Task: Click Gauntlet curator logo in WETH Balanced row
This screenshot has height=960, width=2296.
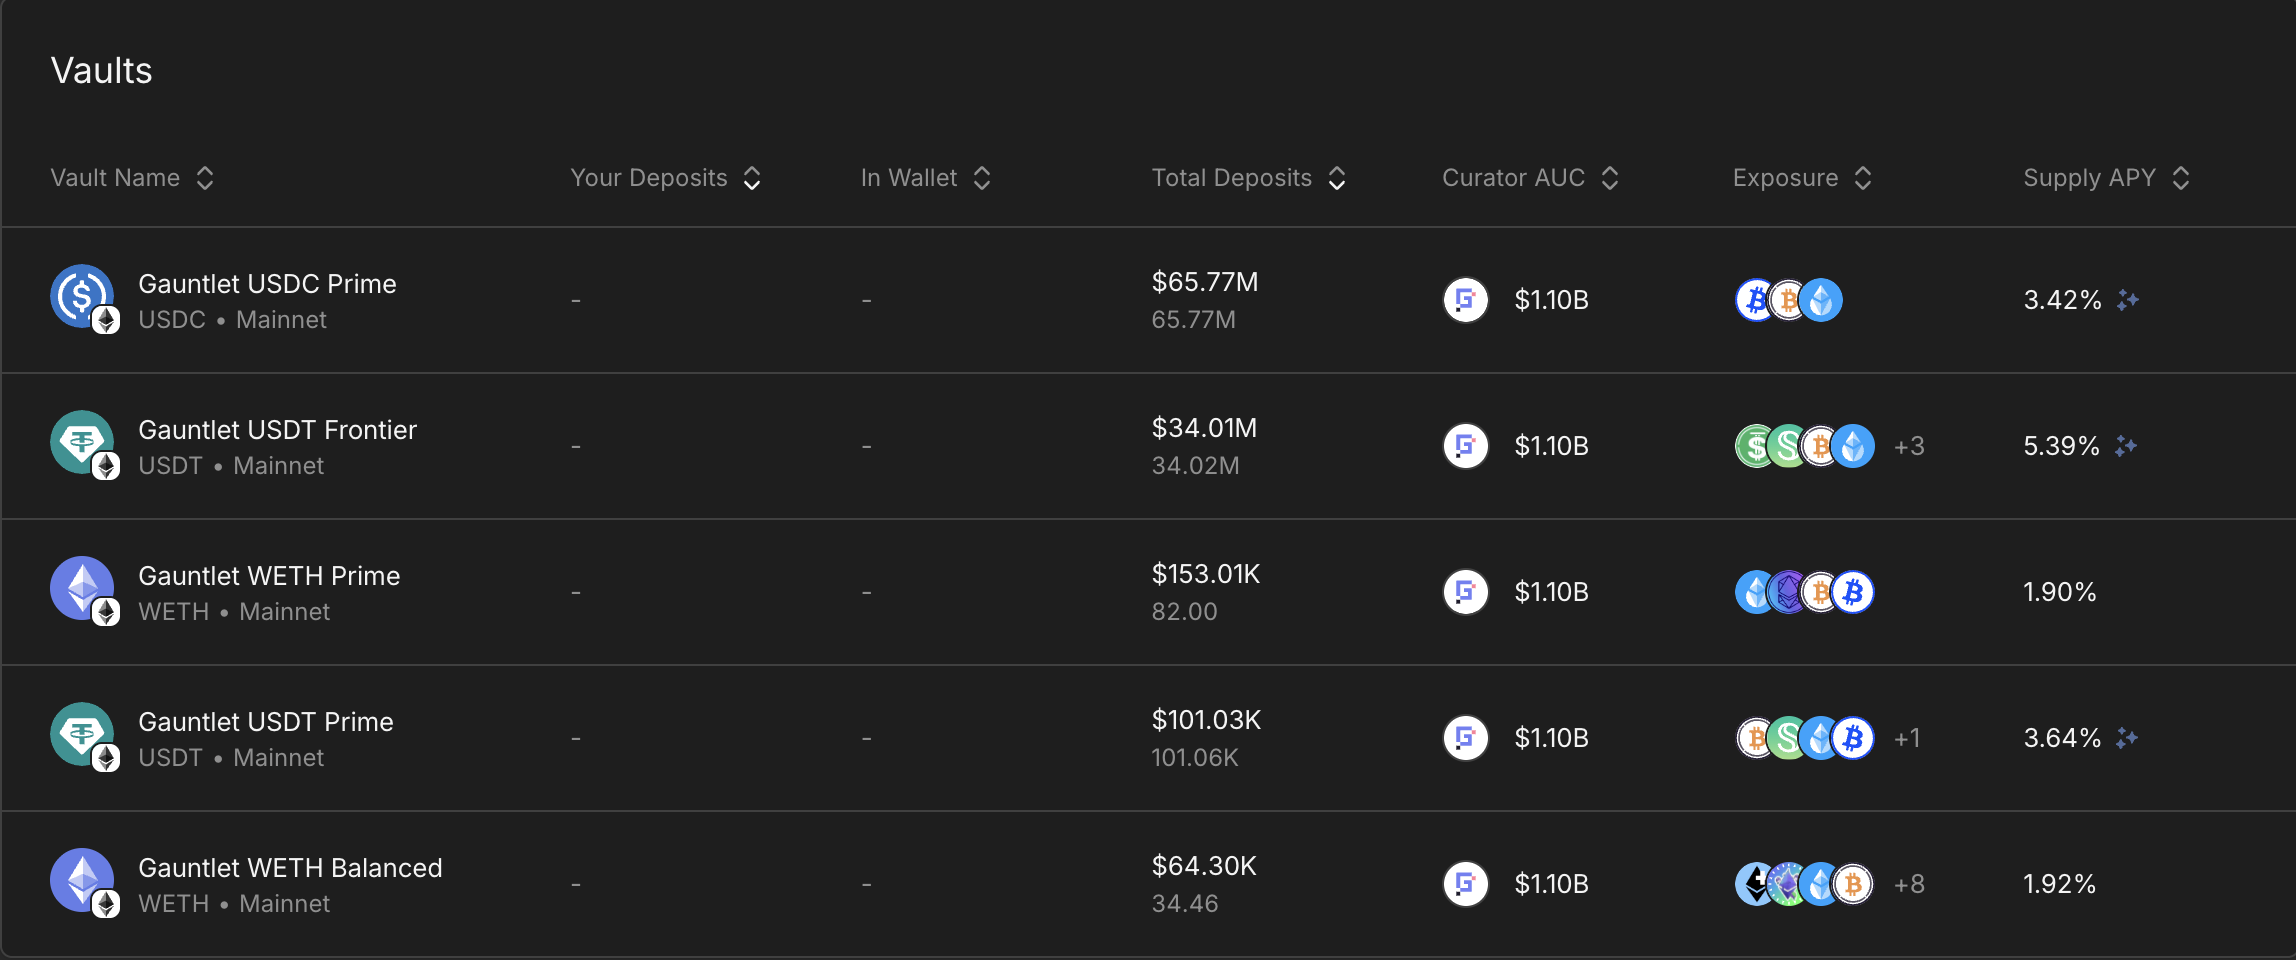Action: click(1465, 884)
